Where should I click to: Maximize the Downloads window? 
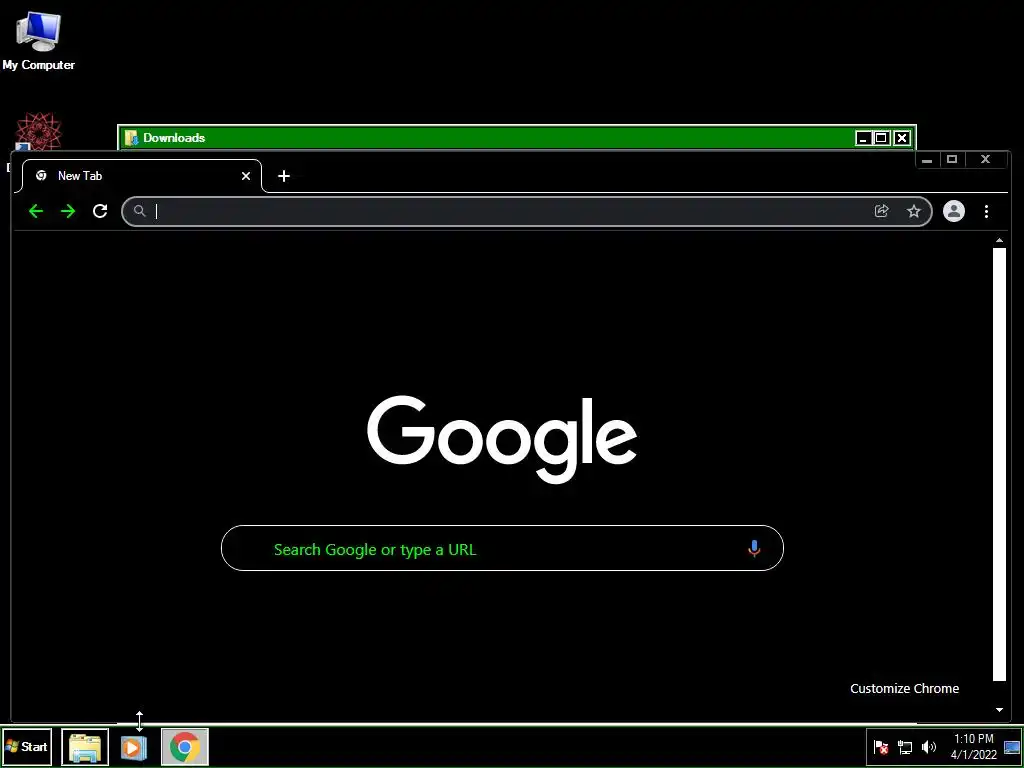click(x=881, y=138)
